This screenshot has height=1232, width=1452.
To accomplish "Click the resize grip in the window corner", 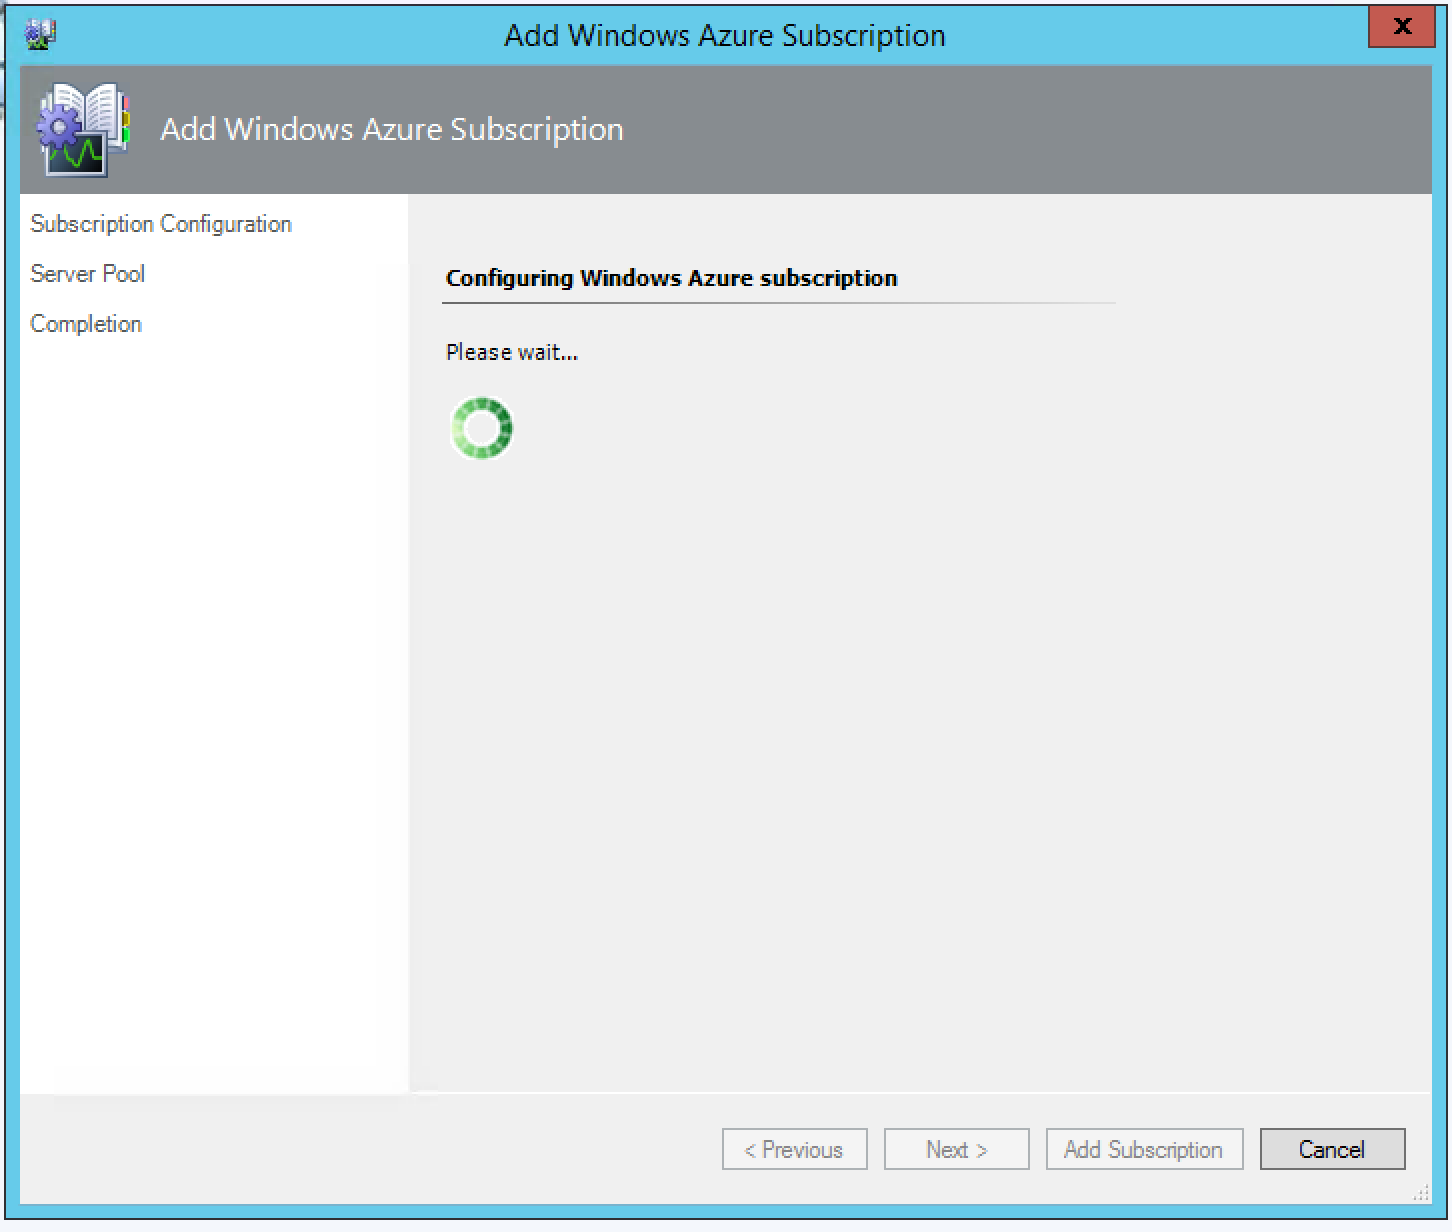I will click(1421, 1194).
